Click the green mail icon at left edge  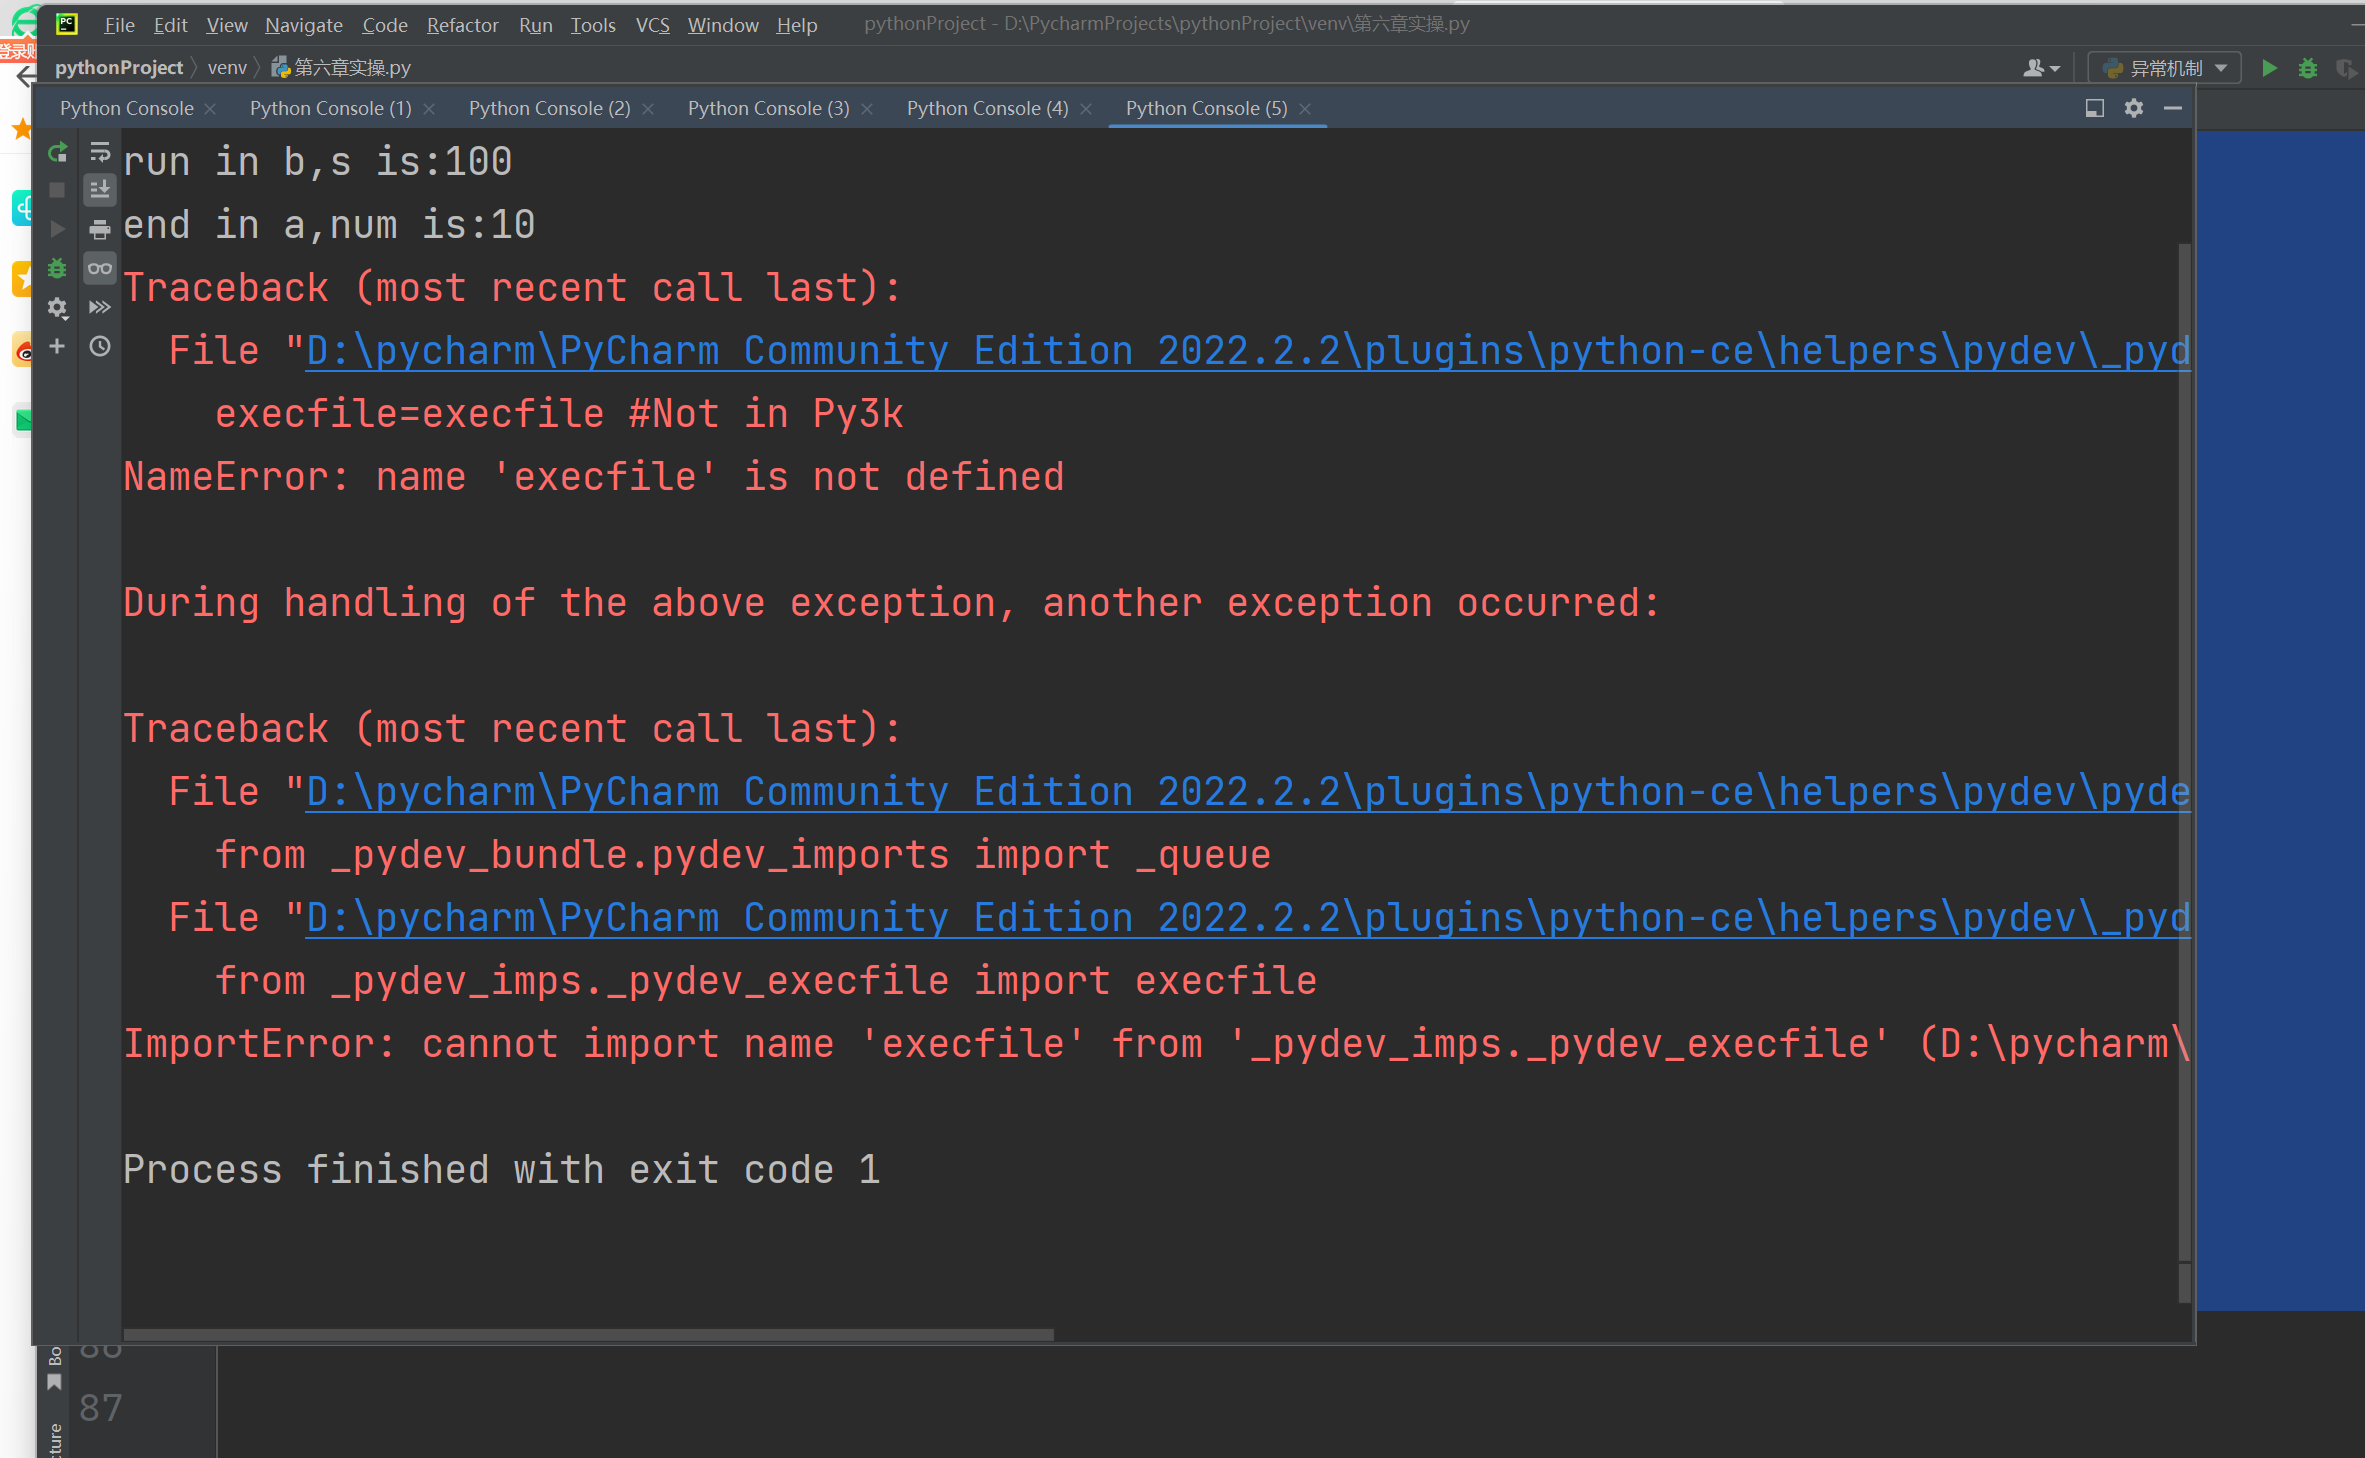[x=21, y=420]
